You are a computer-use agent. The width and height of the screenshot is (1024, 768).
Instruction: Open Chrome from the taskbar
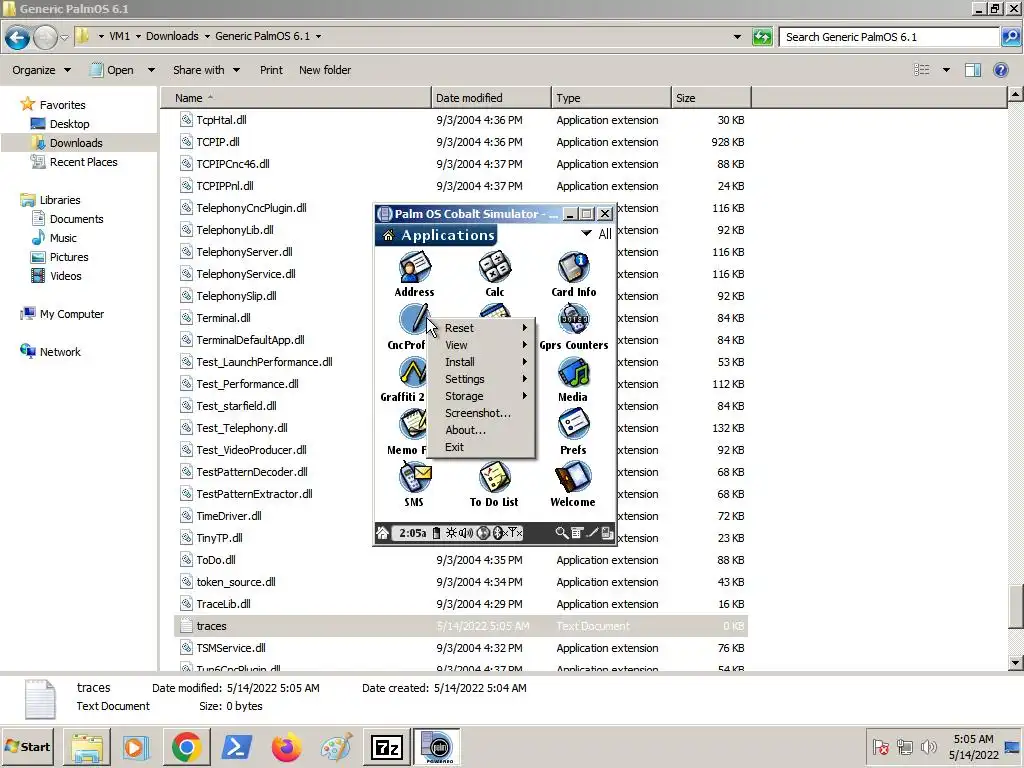click(186, 747)
